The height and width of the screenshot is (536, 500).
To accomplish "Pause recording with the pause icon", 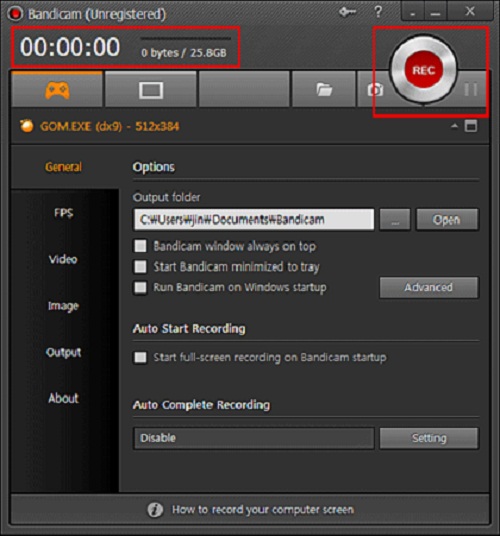I will coord(471,90).
